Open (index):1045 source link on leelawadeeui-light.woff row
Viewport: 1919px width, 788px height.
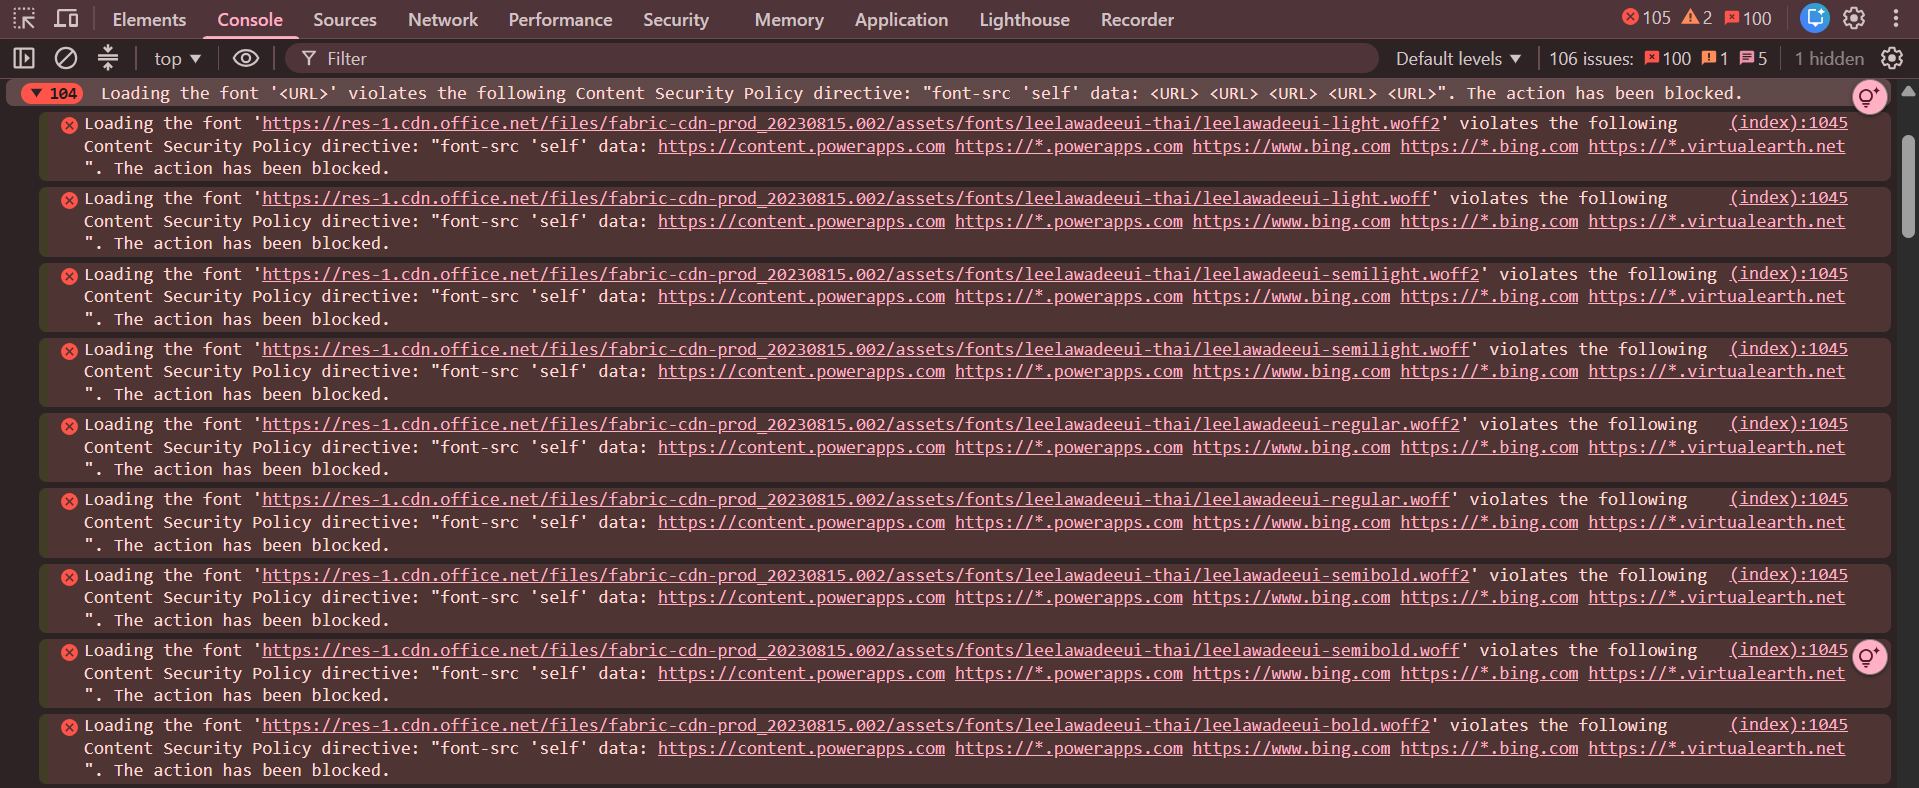1789,198
